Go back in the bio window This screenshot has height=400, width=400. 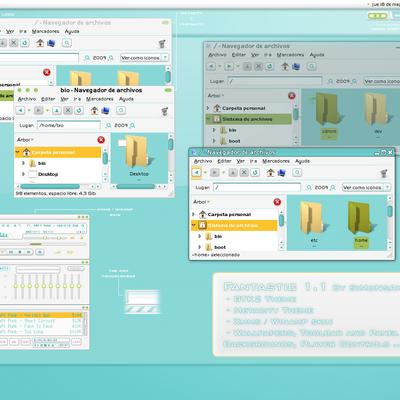(20, 110)
